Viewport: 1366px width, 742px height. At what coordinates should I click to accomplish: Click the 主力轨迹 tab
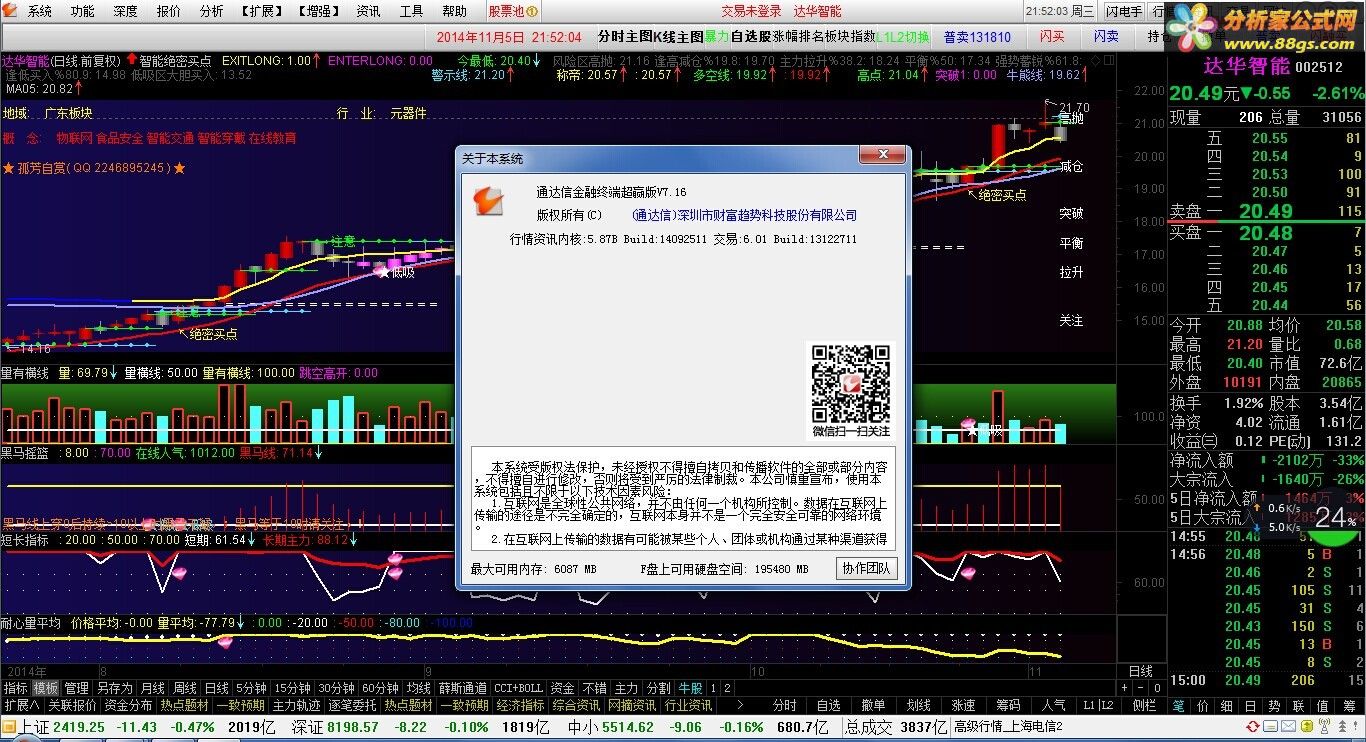coord(297,705)
